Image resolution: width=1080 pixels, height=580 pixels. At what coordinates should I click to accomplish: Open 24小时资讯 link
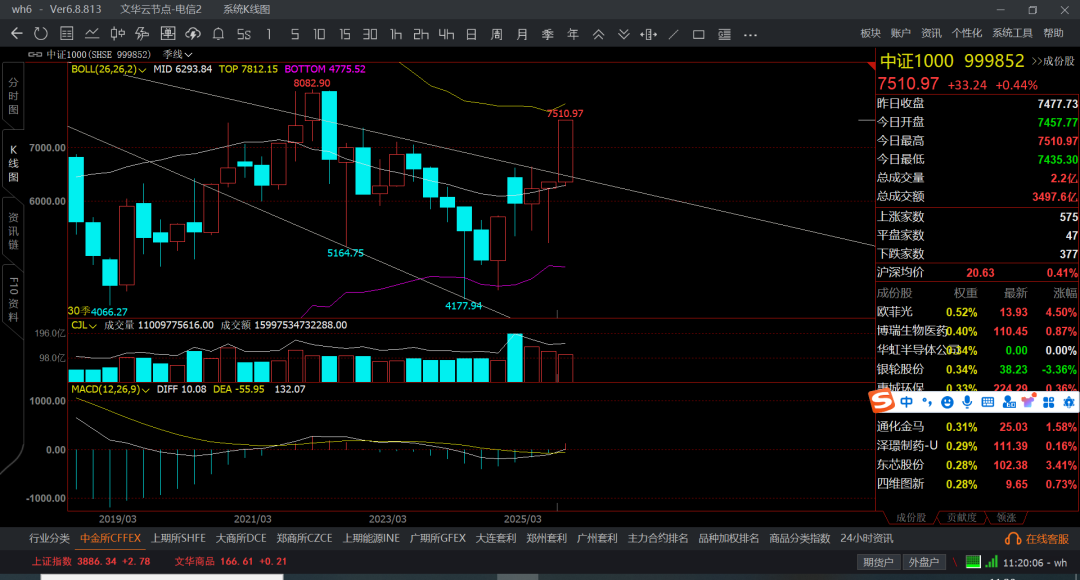(866, 538)
